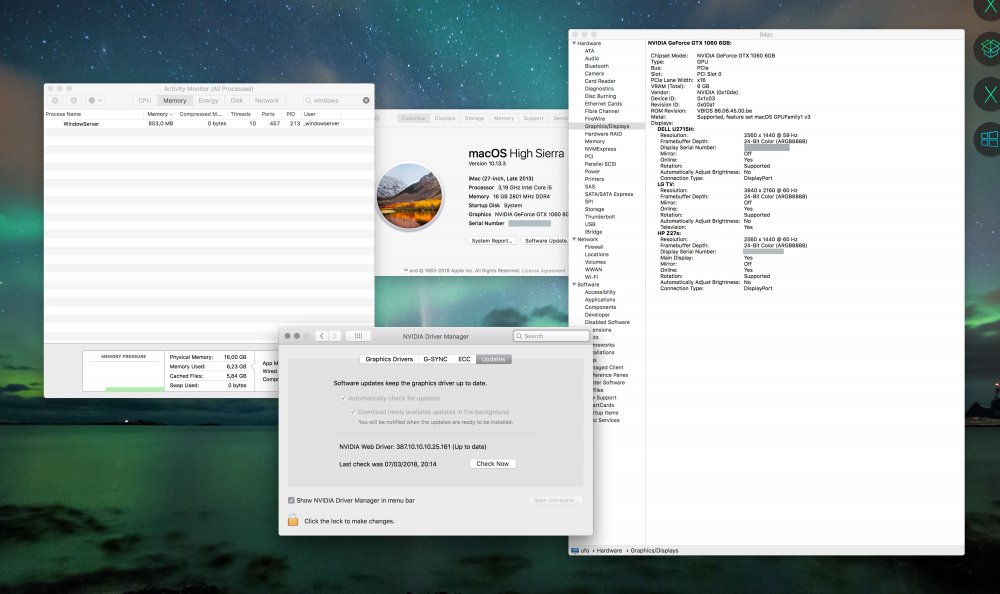Click the DELL U2715H display heading
1000x594 pixels.
(675, 129)
